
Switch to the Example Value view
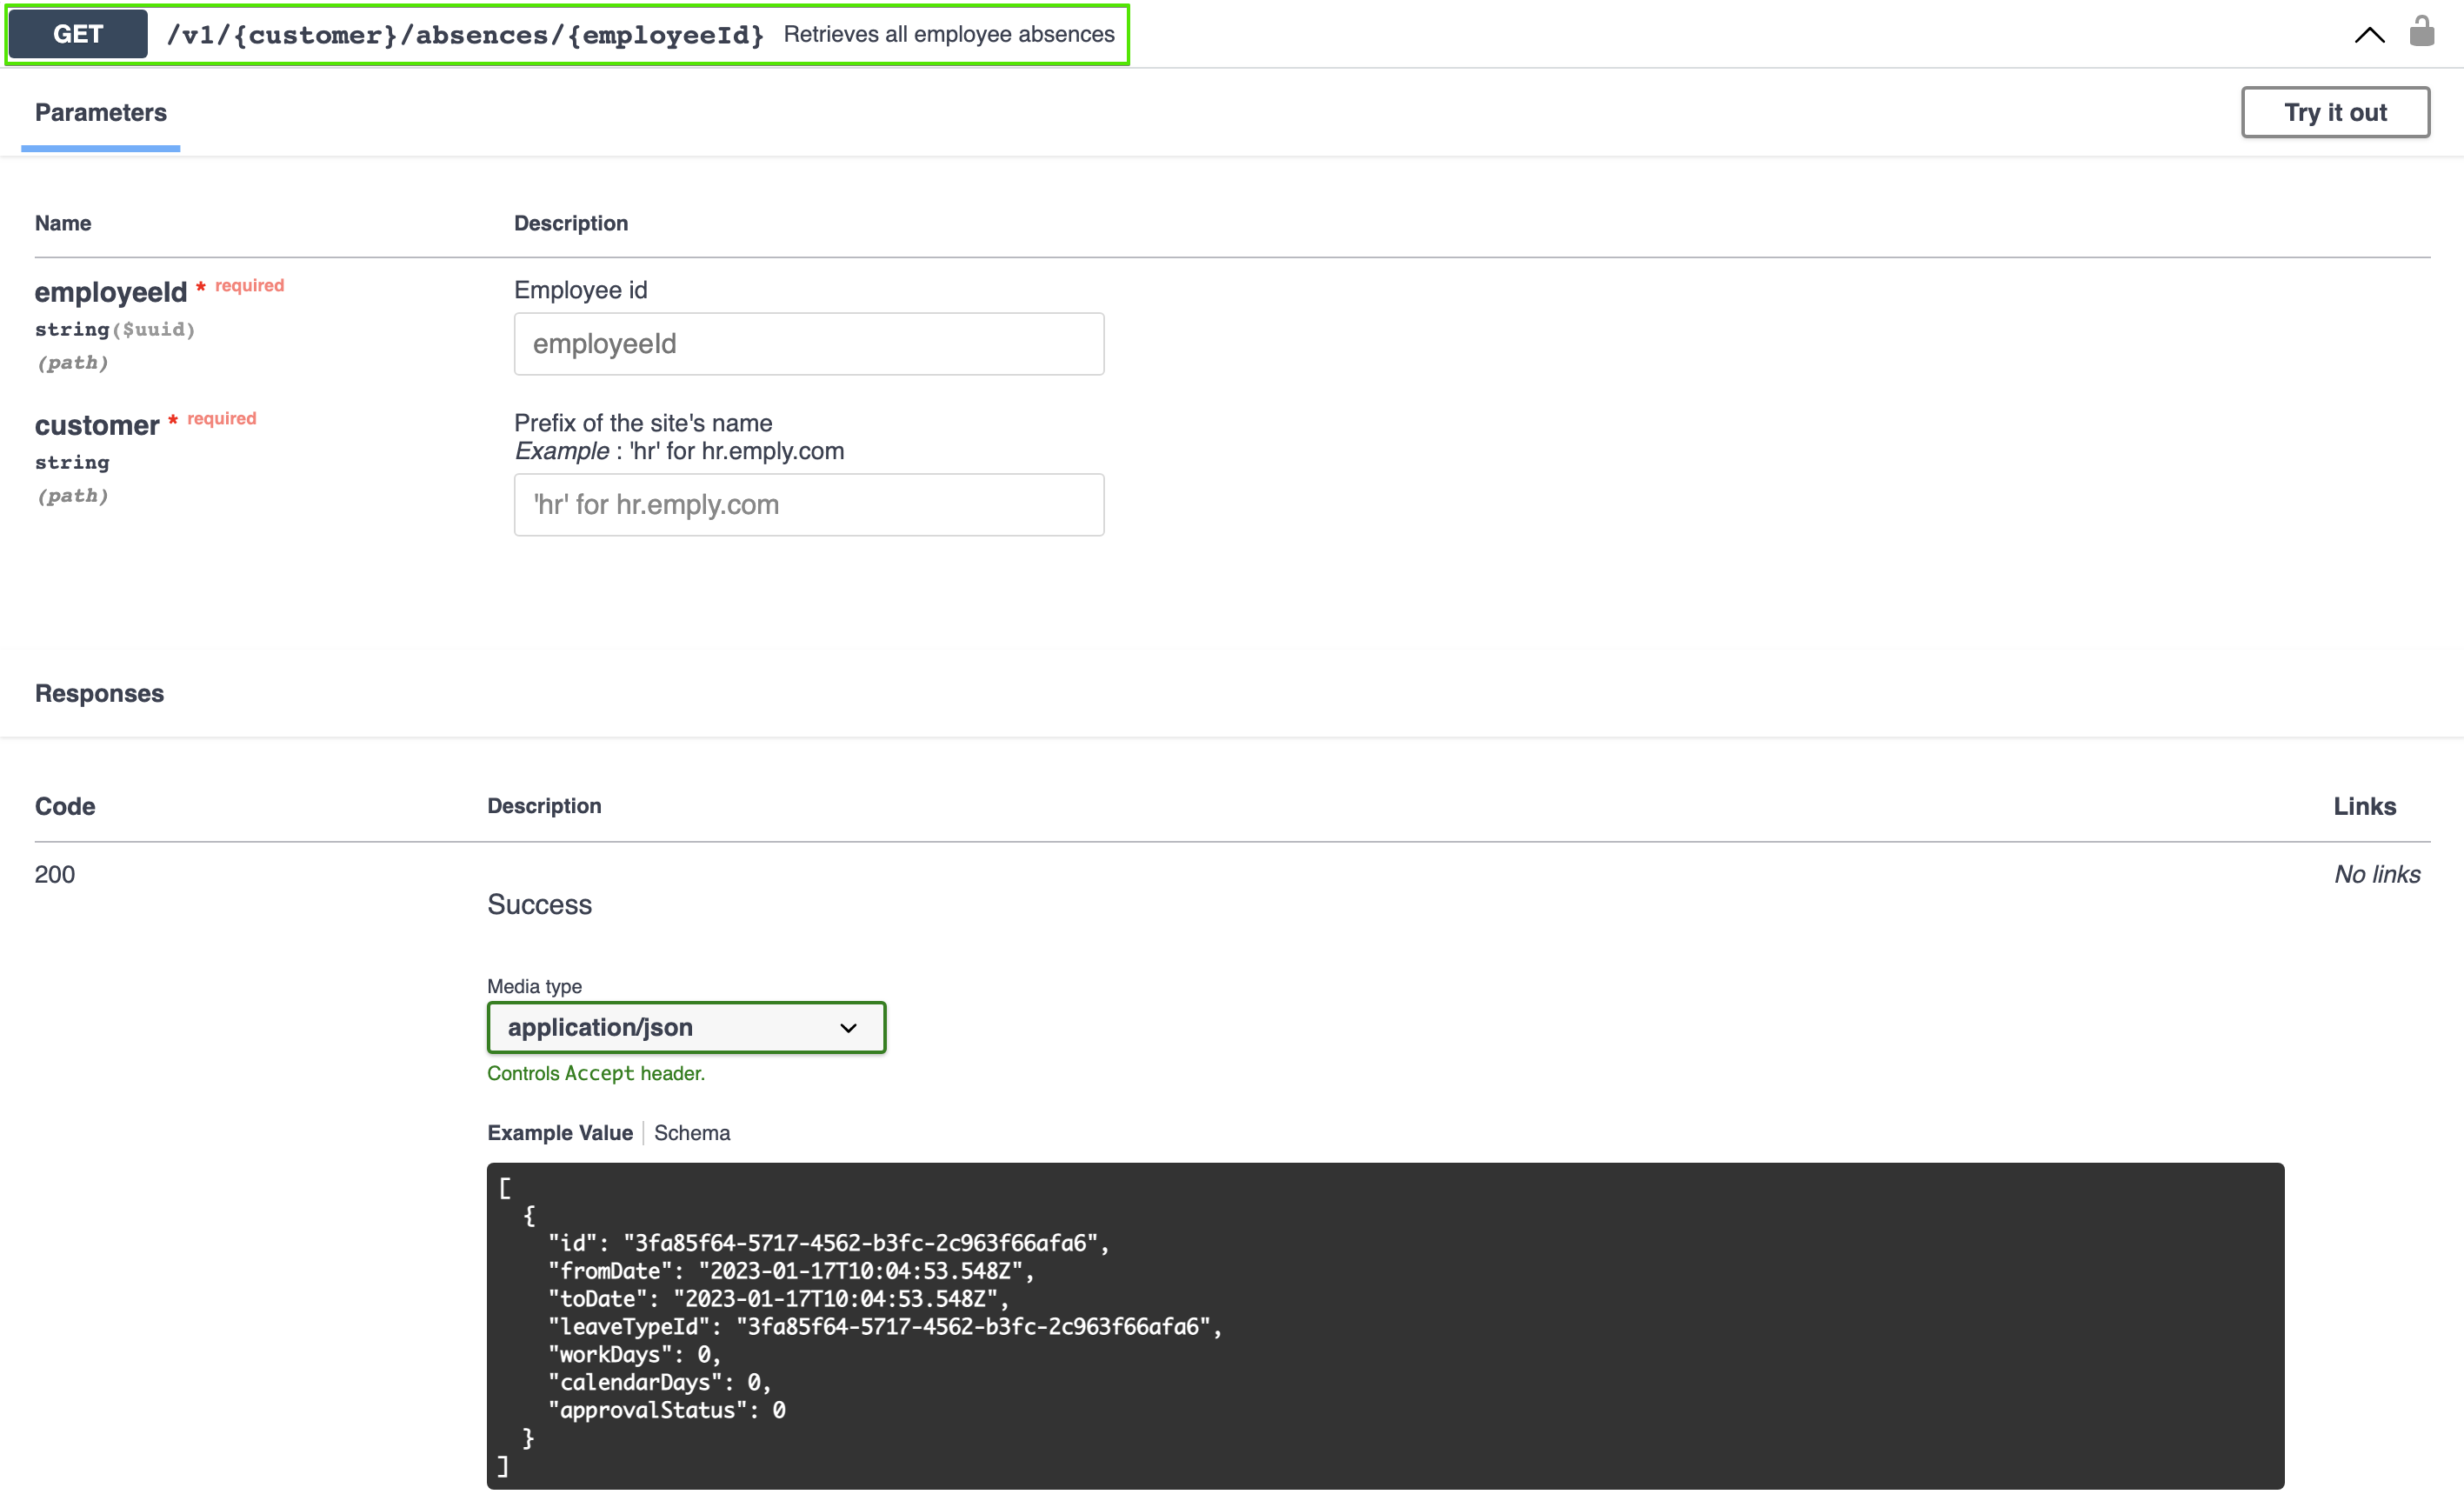(x=559, y=1133)
